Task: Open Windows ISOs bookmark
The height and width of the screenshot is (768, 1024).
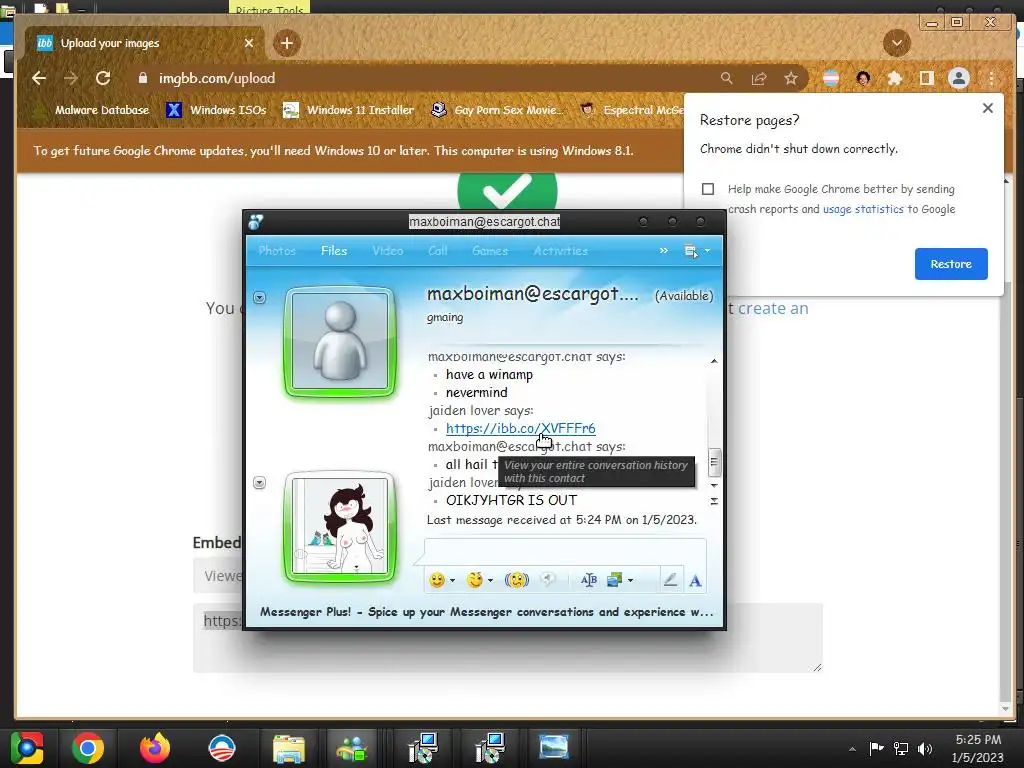Action: [216, 110]
